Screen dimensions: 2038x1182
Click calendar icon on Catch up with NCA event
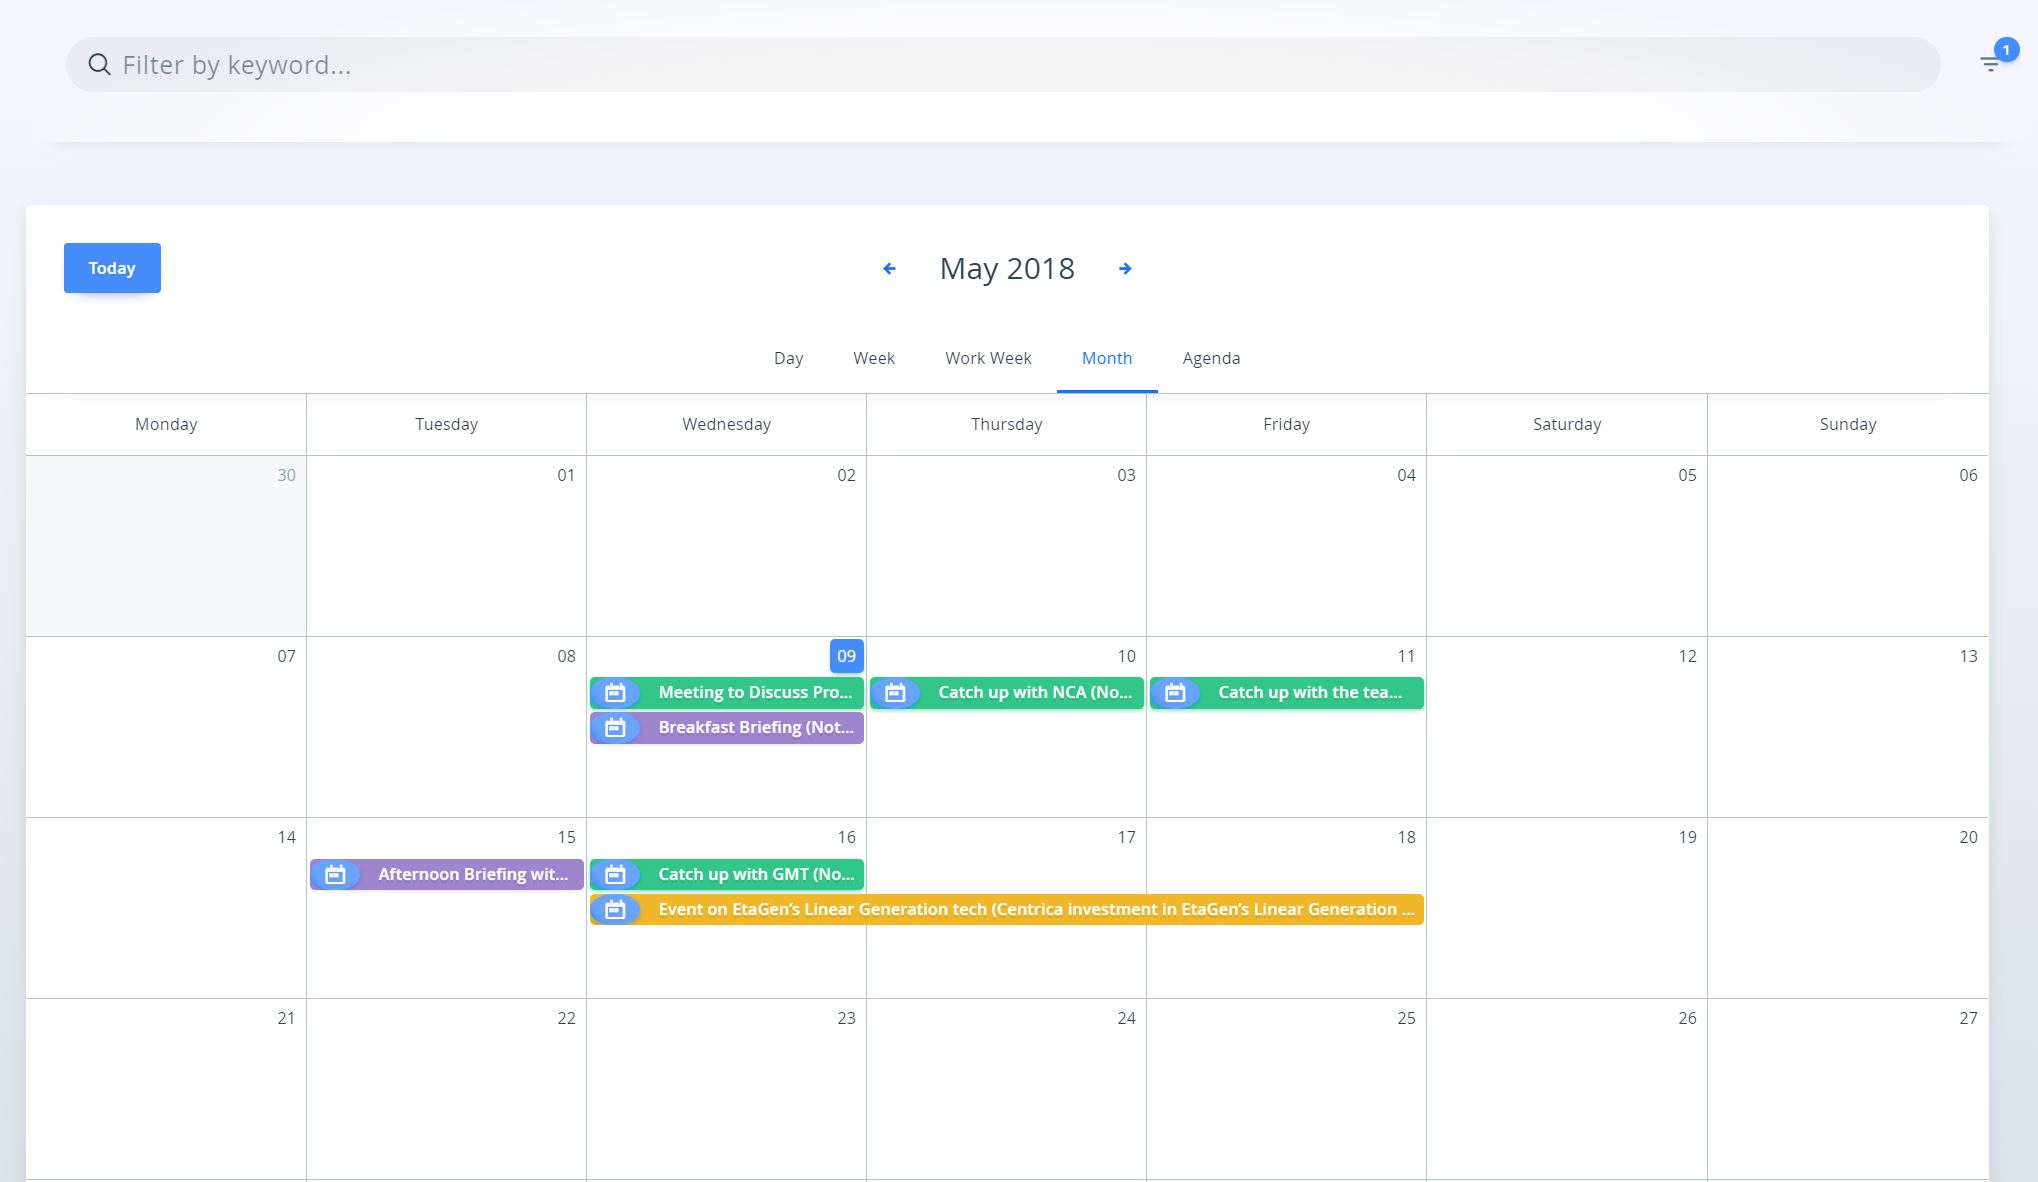[895, 693]
